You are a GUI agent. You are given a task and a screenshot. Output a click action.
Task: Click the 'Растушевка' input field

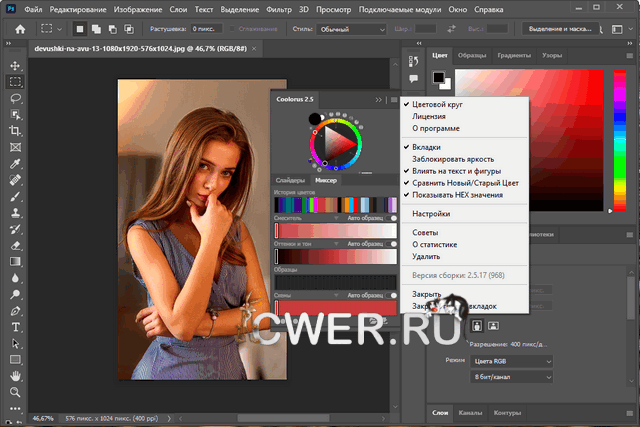click(x=208, y=29)
